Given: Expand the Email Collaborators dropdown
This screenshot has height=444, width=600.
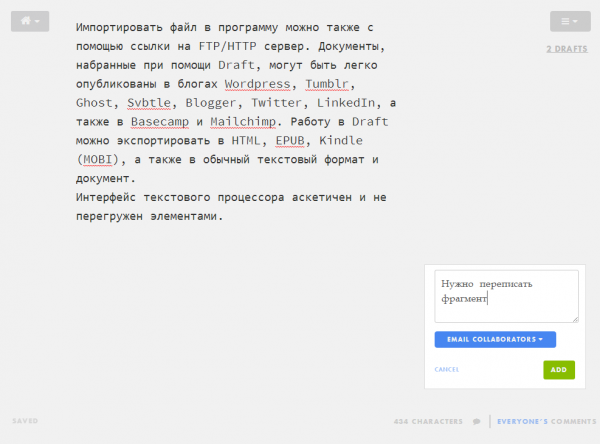Looking at the screenshot, I should [495, 339].
